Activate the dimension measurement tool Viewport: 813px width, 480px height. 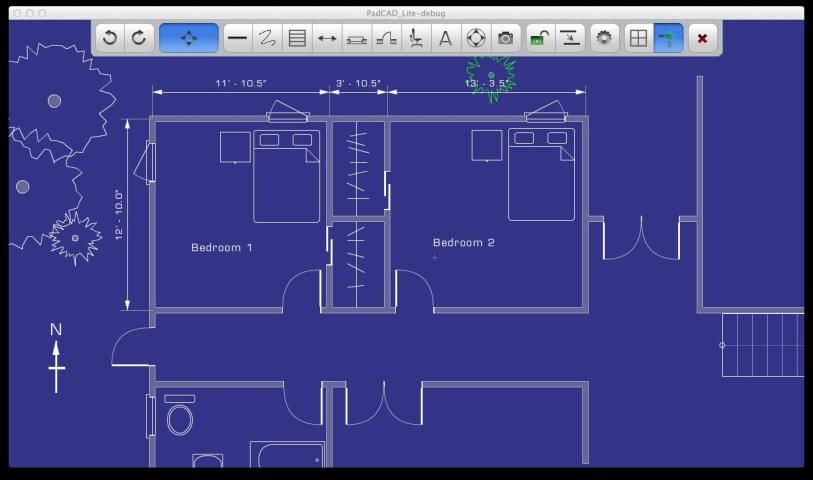[x=327, y=38]
